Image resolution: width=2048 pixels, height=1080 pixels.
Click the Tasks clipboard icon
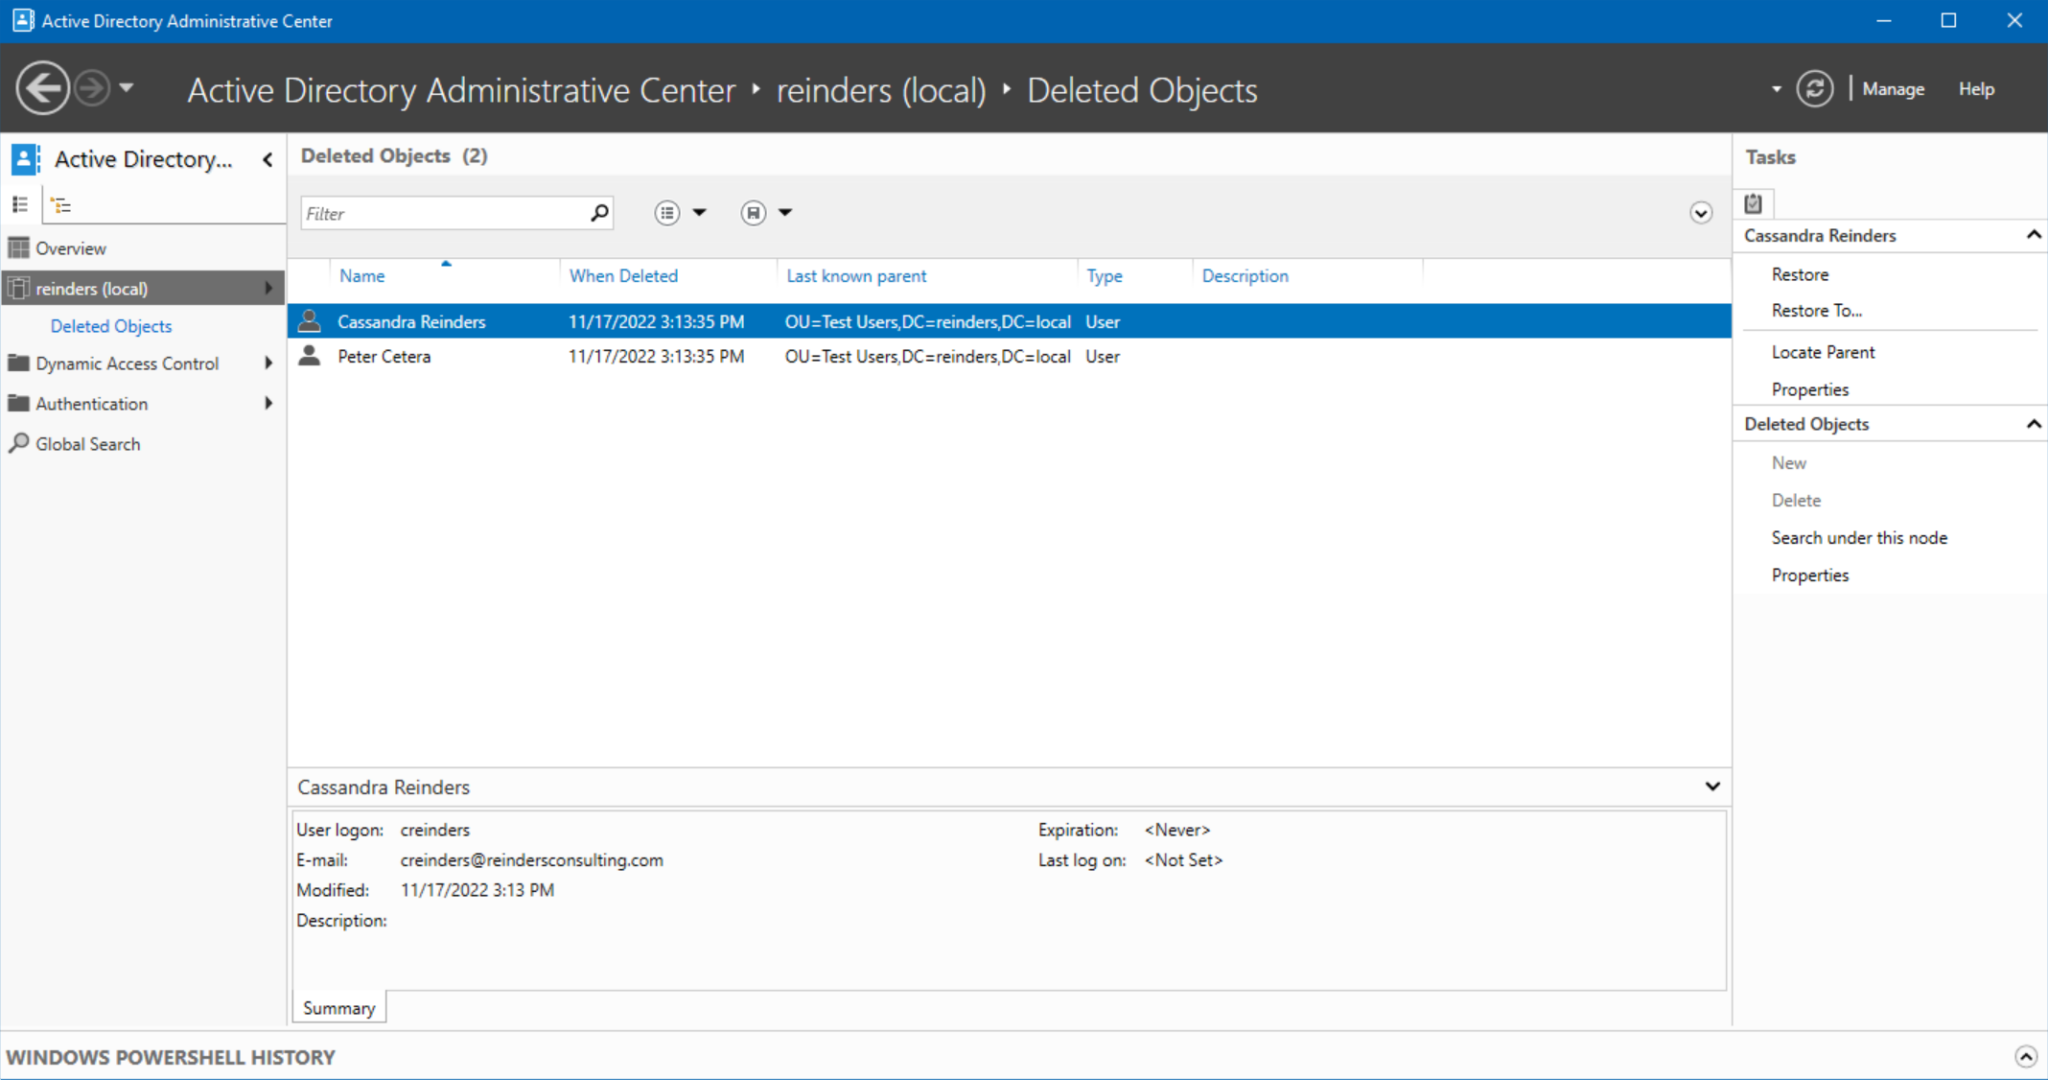click(x=1752, y=203)
